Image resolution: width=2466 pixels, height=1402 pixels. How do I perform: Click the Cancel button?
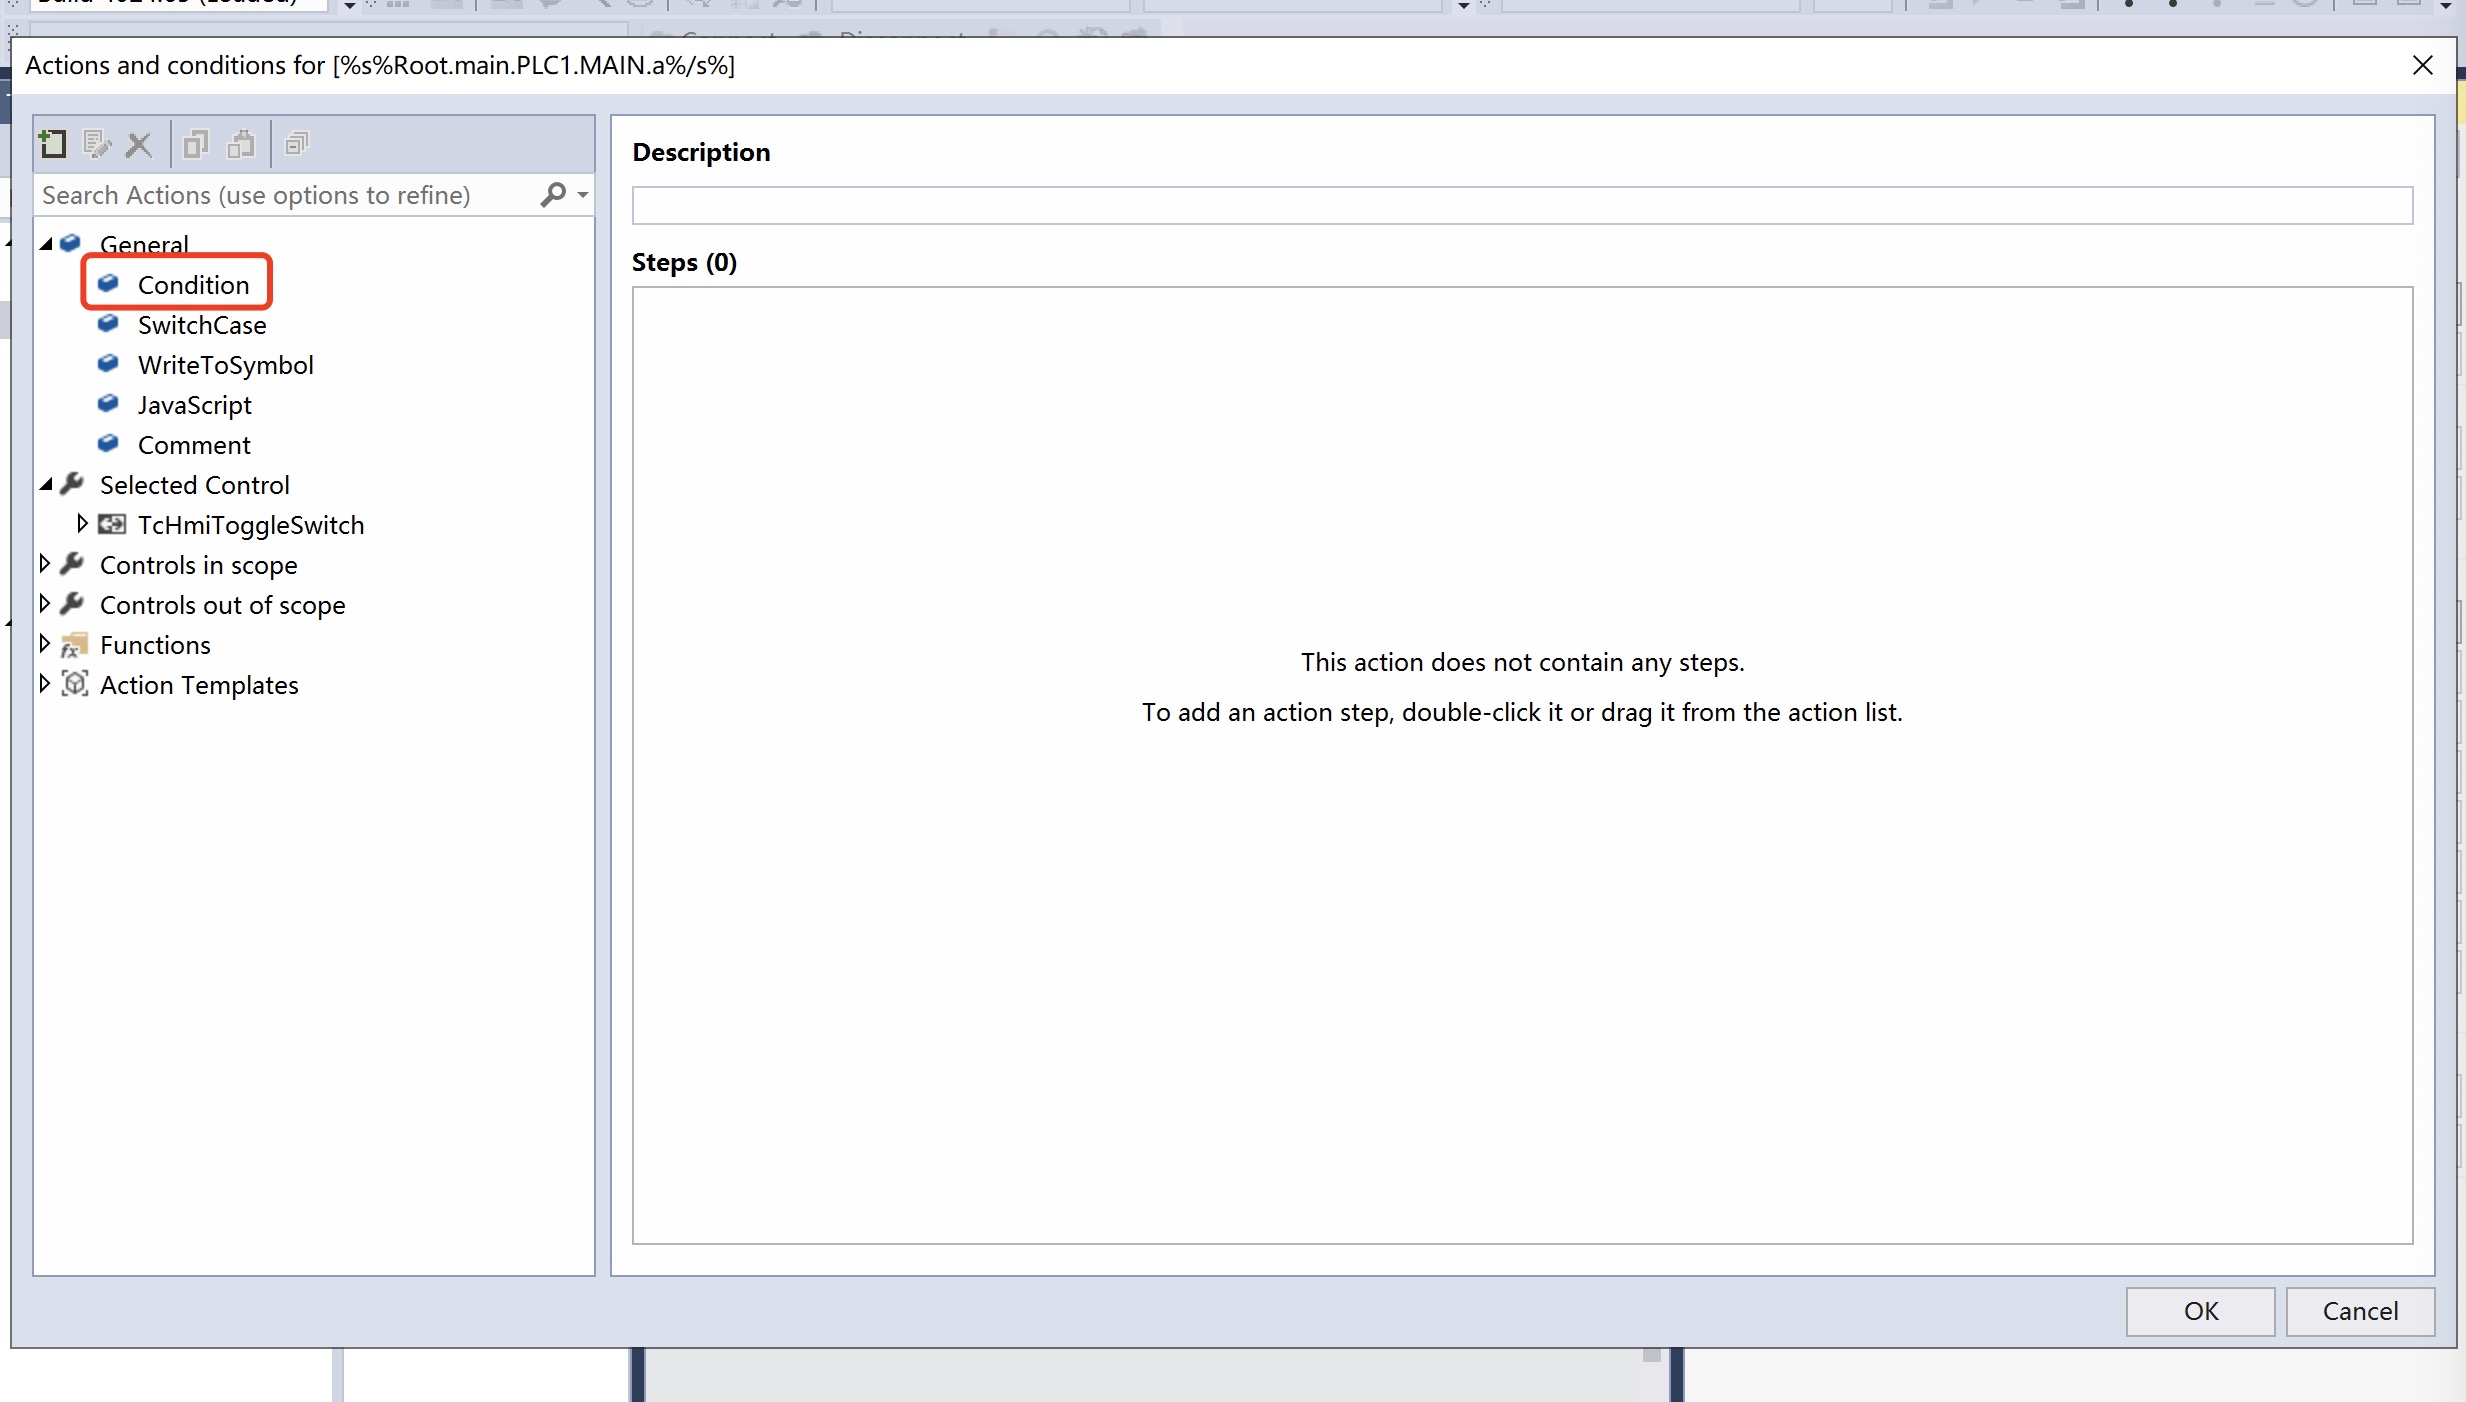click(x=2360, y=1311)
